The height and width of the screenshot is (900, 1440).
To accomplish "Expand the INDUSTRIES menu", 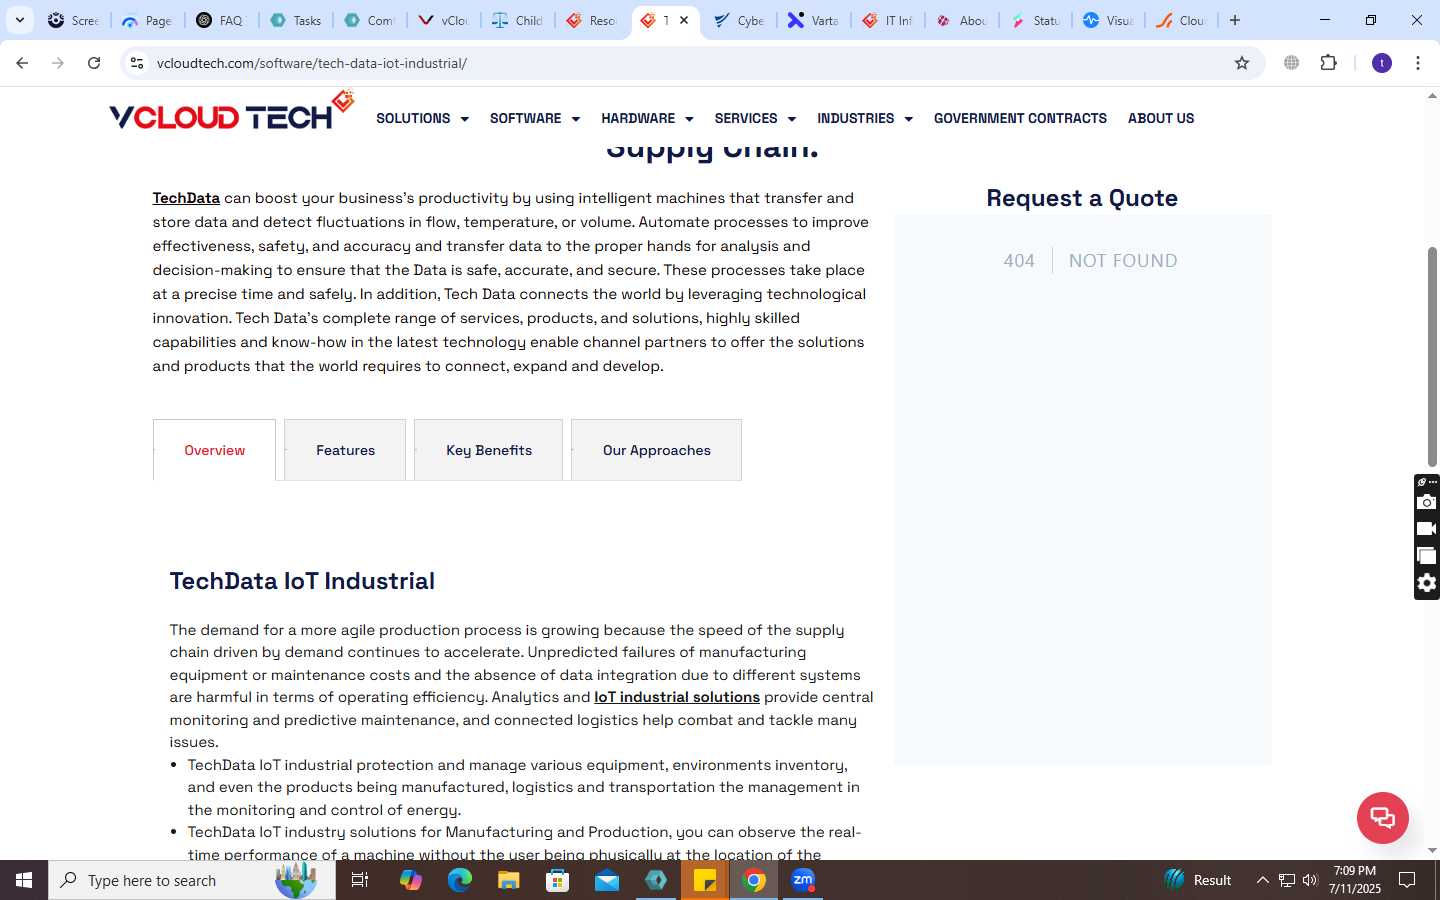I will pyautogui.click(x=865, y=118).
